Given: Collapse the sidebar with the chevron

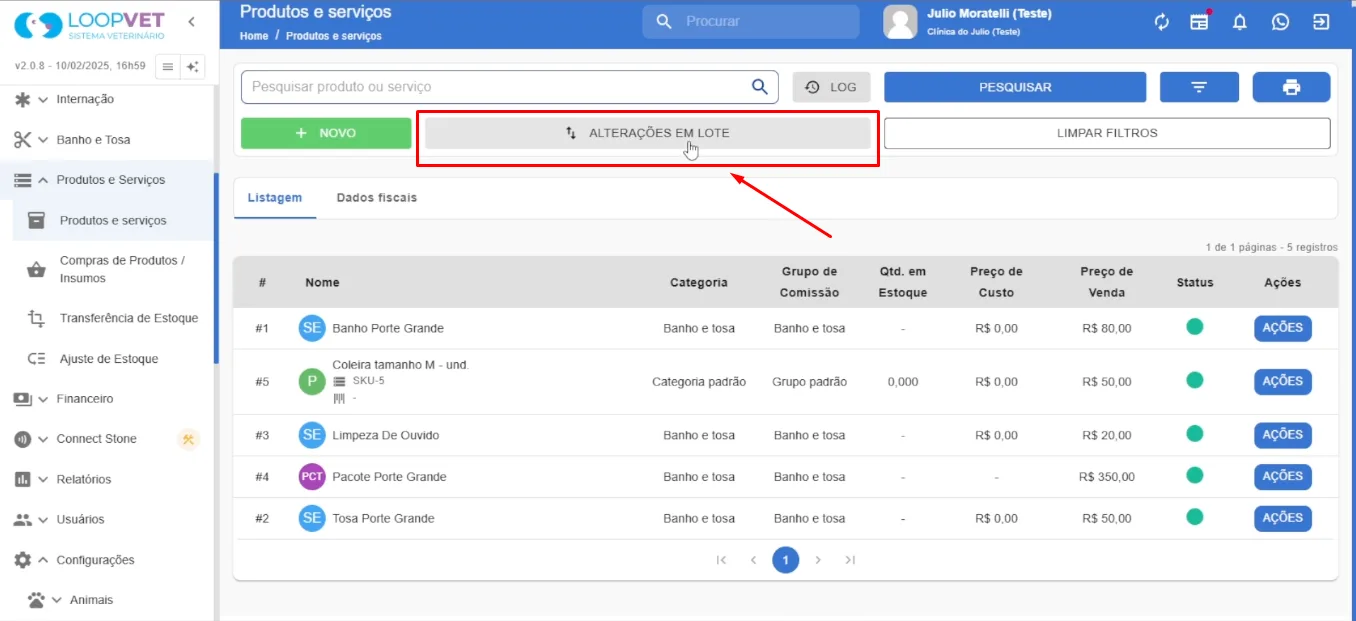Looking at the screenshot, I should [x=191, y=21].
